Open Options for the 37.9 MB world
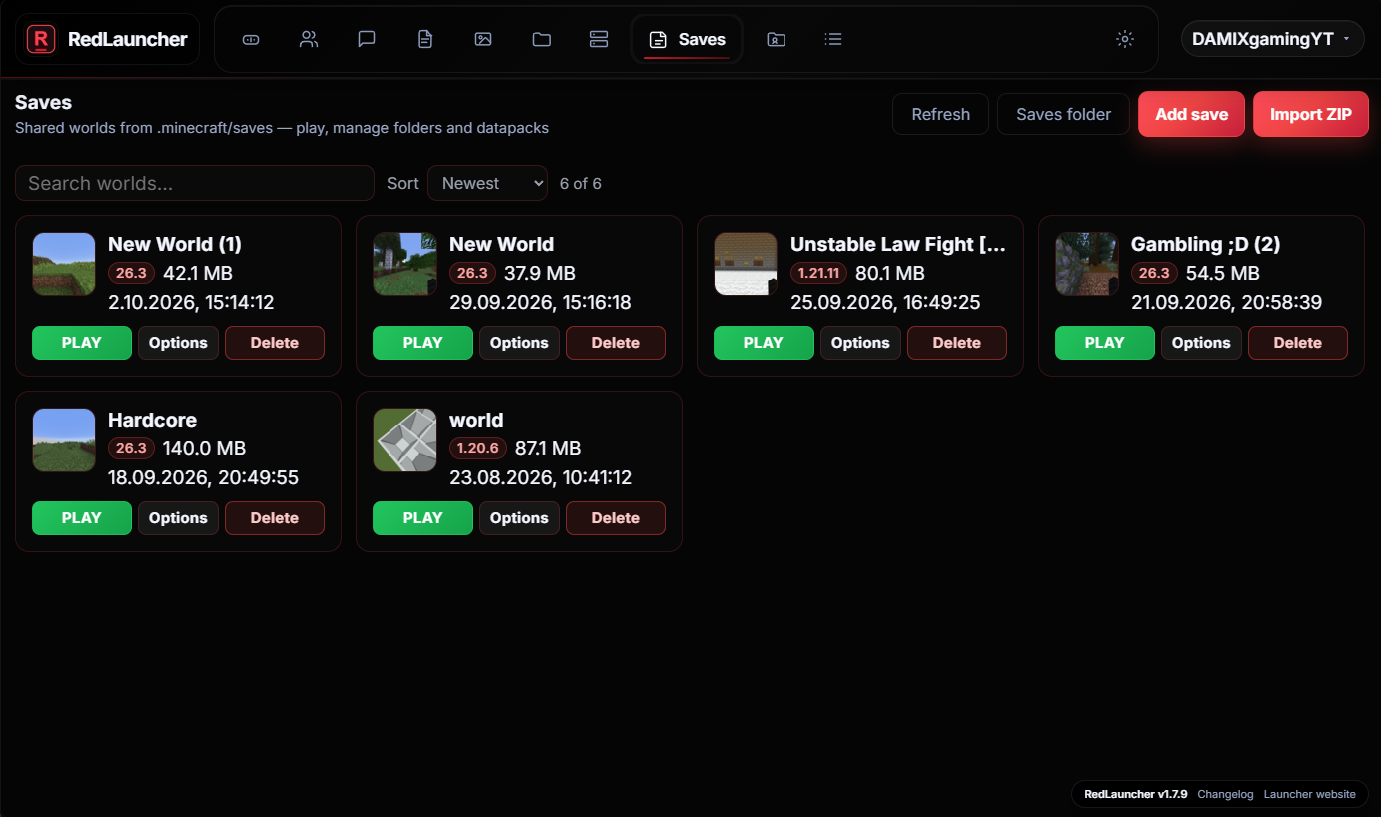 (x=519, y=343)
